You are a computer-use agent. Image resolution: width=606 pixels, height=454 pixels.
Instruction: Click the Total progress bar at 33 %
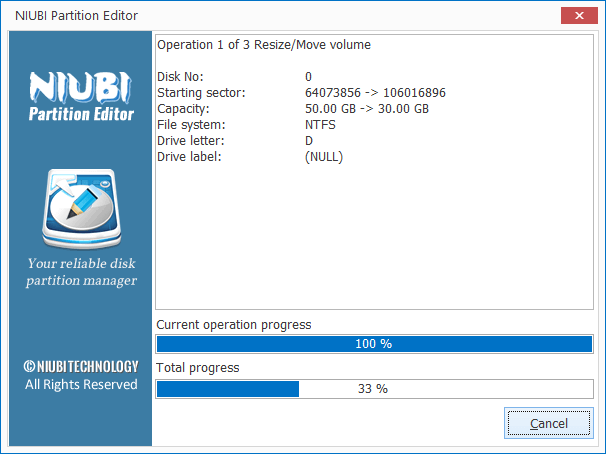[374, 389]
